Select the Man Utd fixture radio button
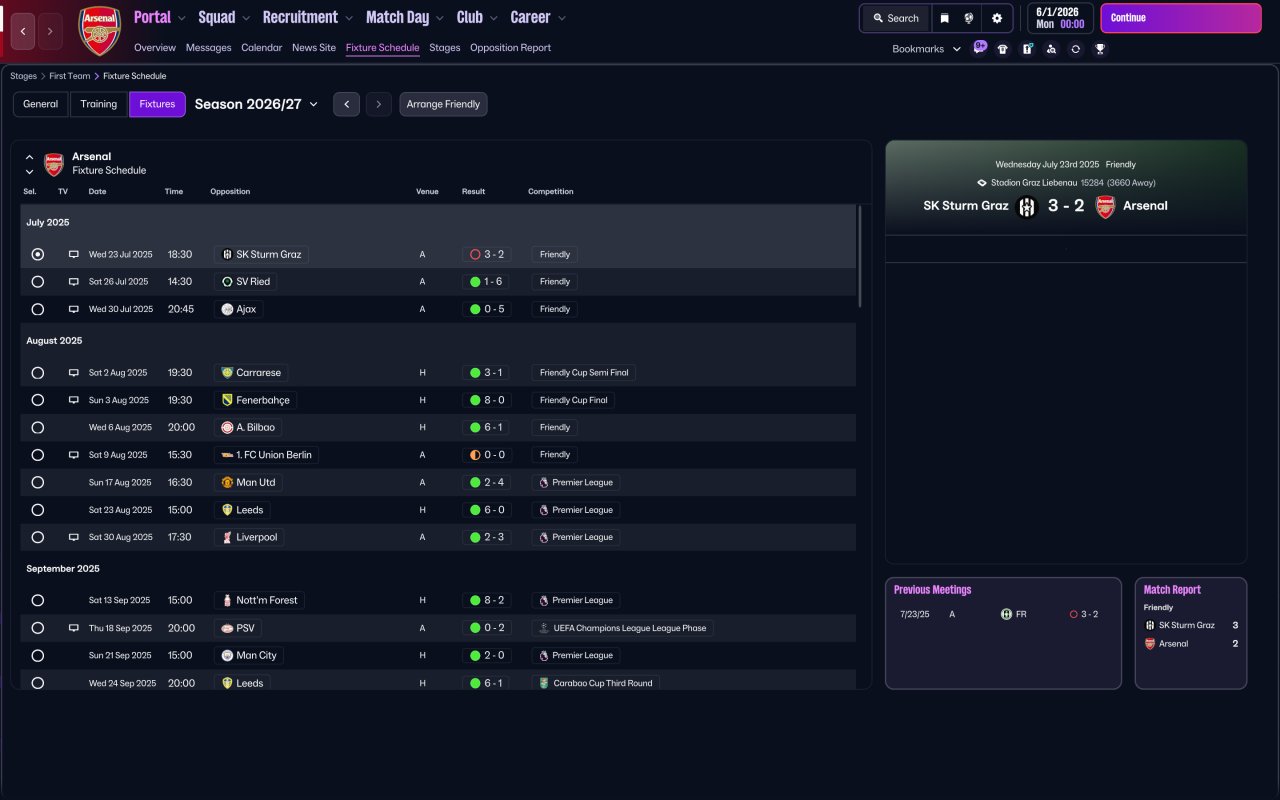Viewport: 1280px width, 800px height. (38, 482)
